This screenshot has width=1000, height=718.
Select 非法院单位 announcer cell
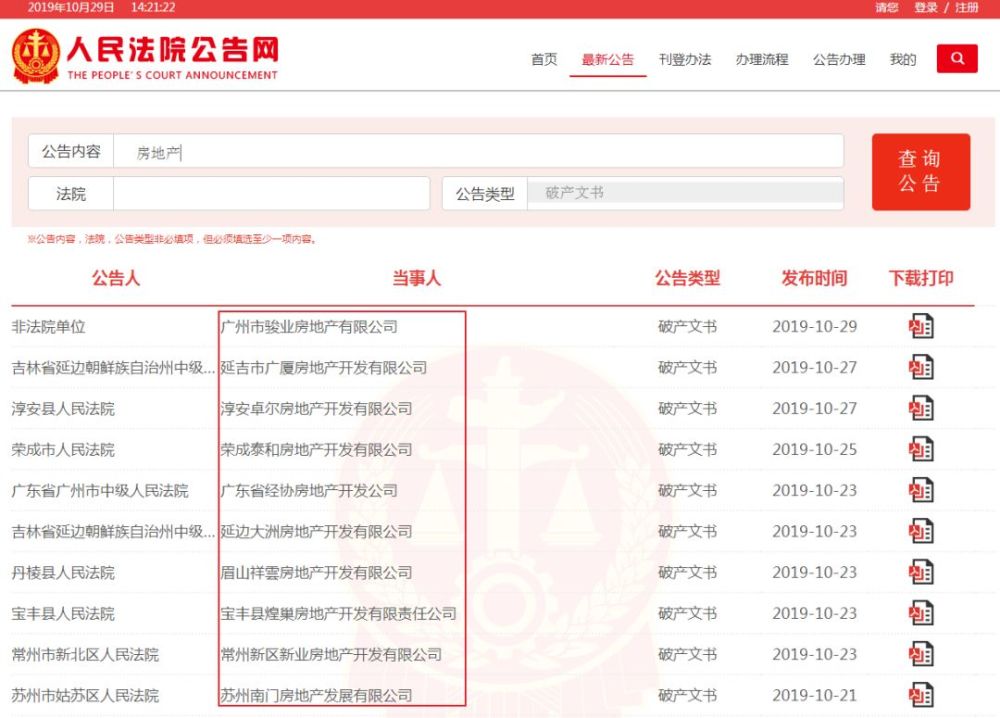[48, 327]
